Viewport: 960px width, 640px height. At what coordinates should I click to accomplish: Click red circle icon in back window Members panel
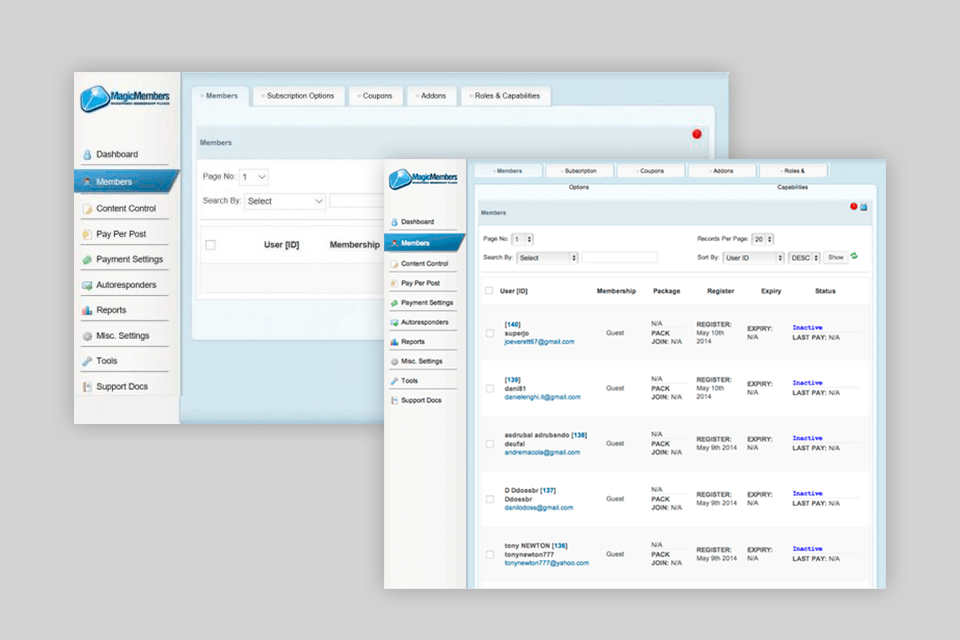(697, 134)
